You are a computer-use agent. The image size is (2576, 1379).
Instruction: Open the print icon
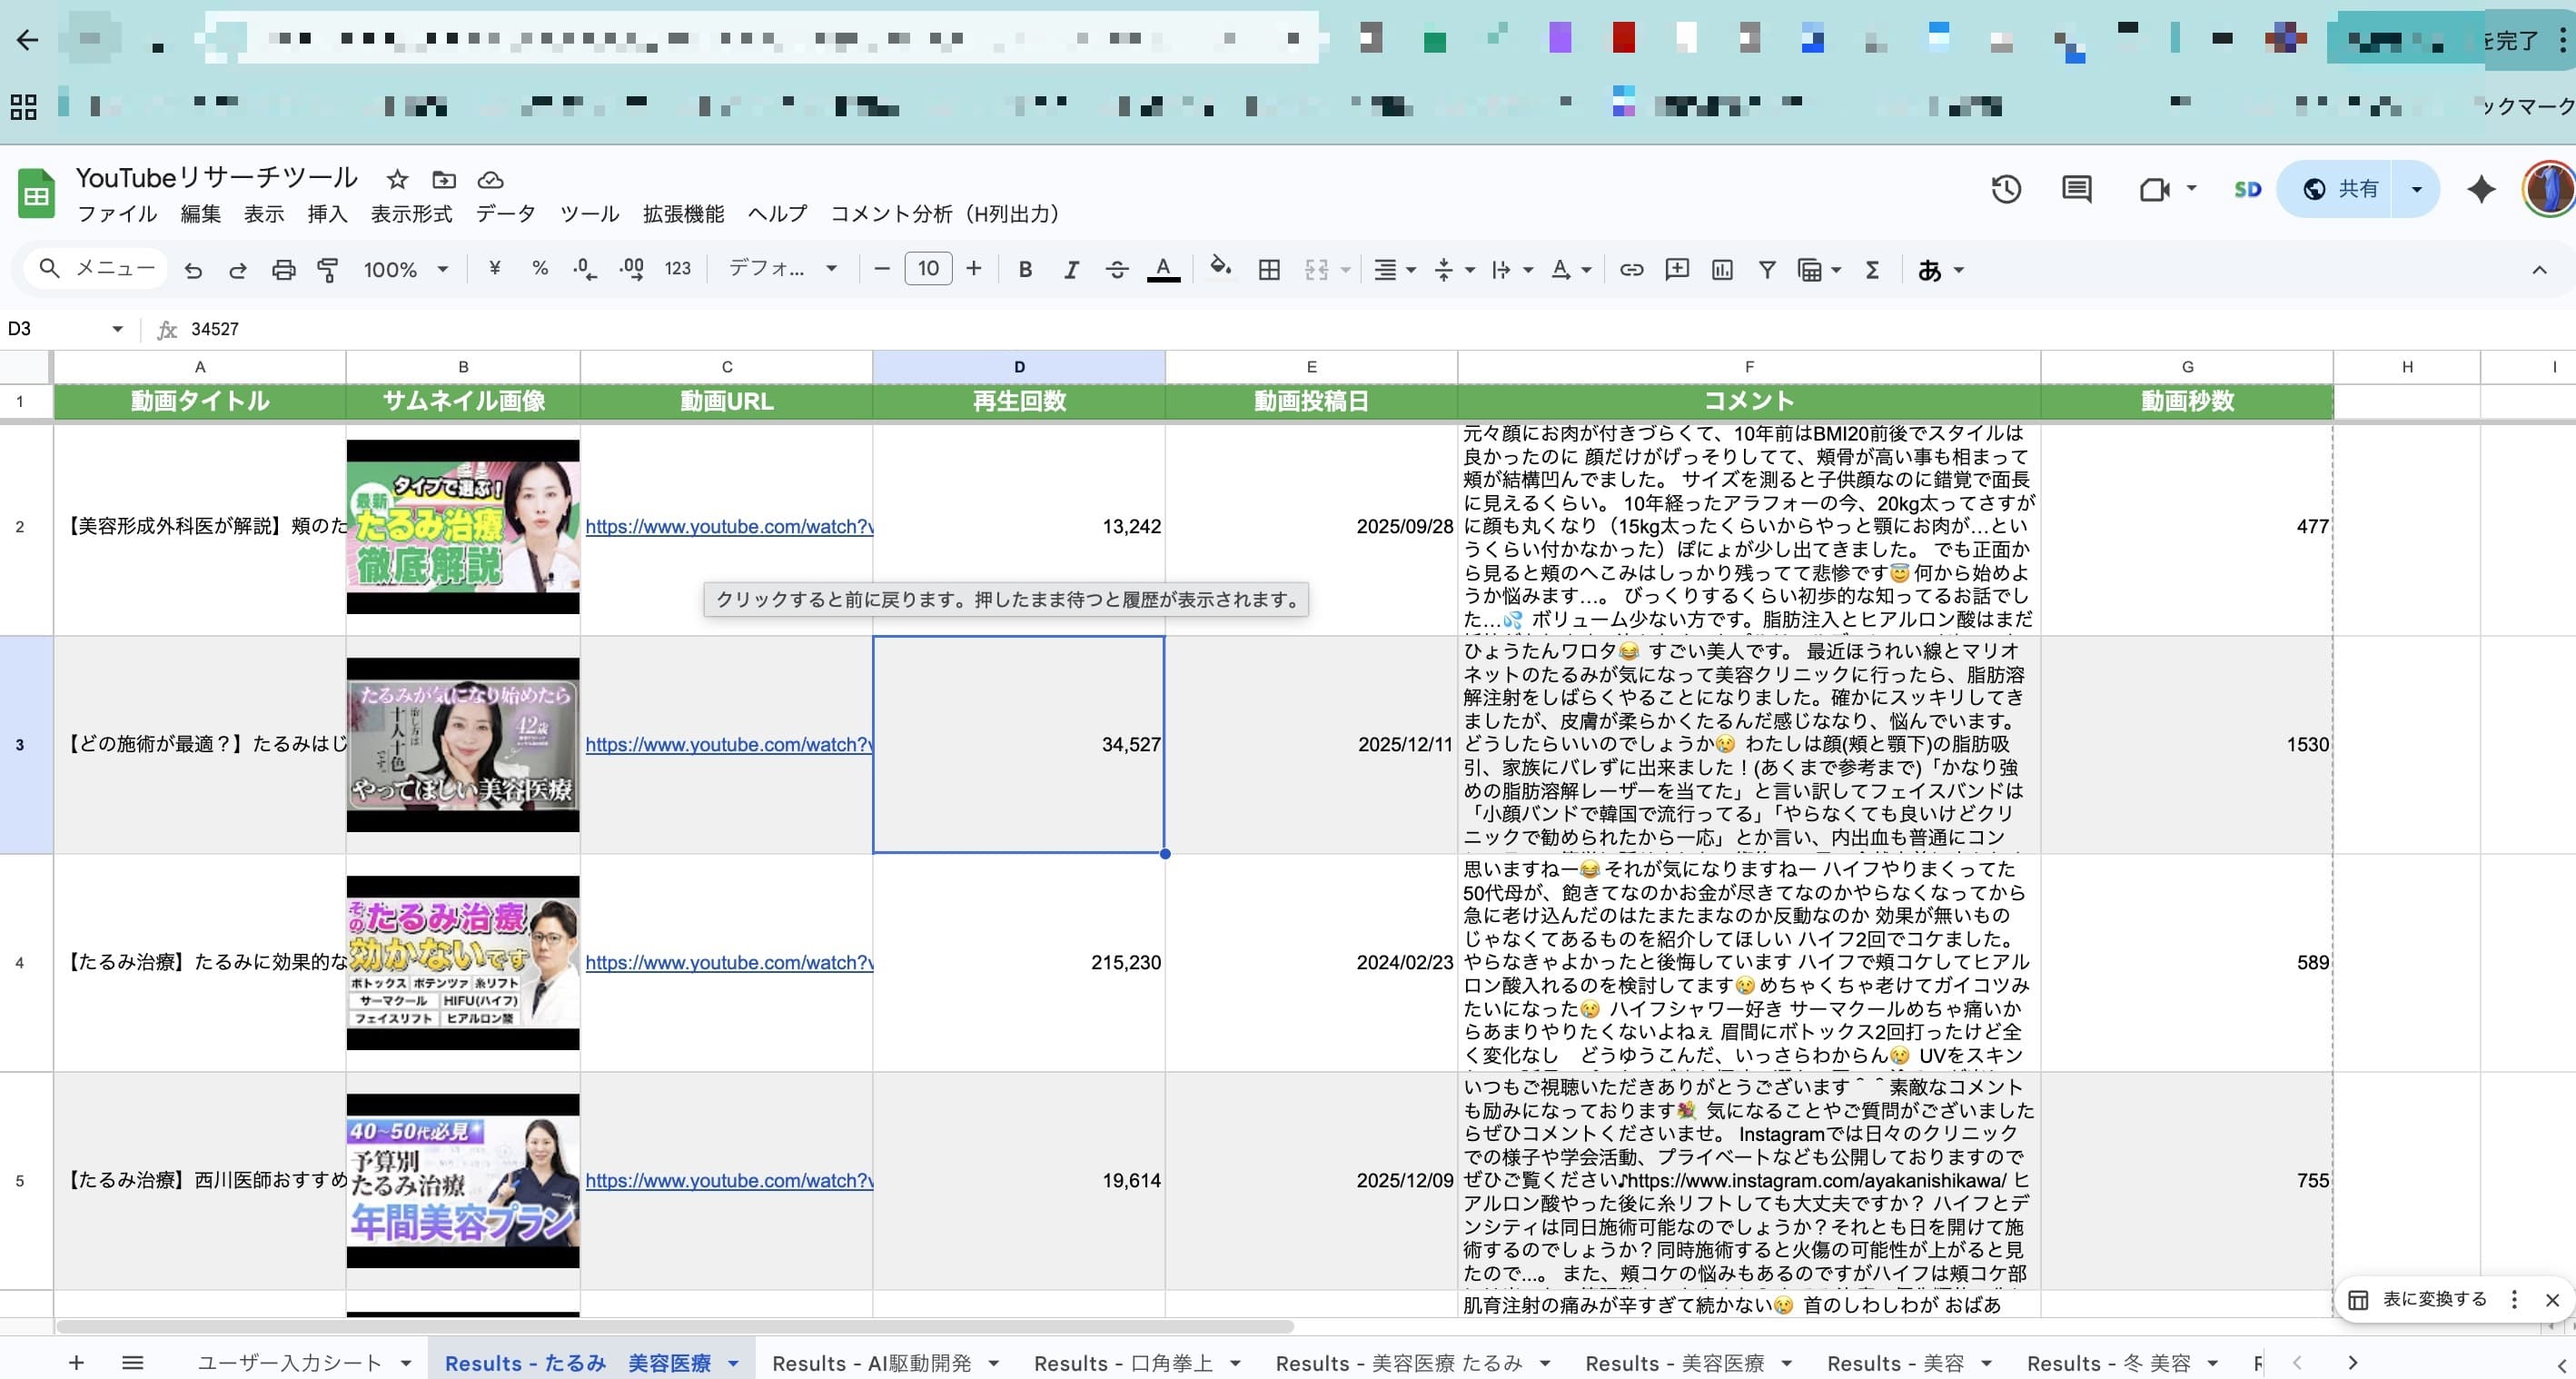point(283,269)
